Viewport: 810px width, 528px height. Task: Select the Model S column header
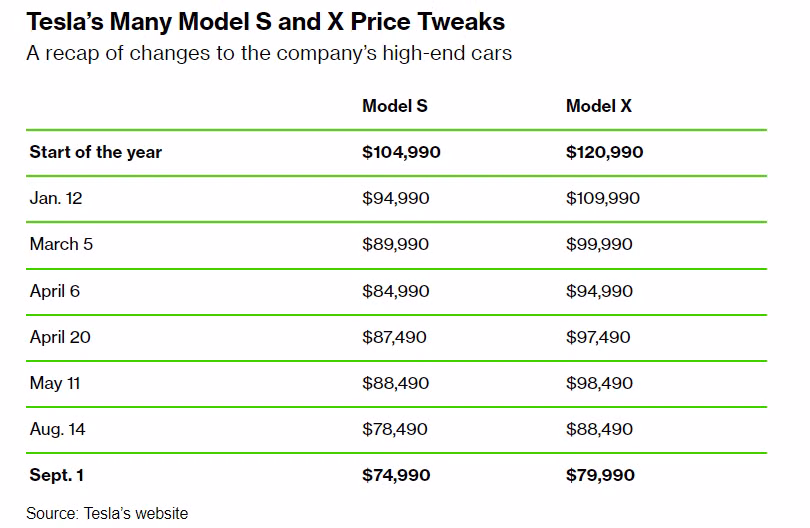tap(394, 106)
